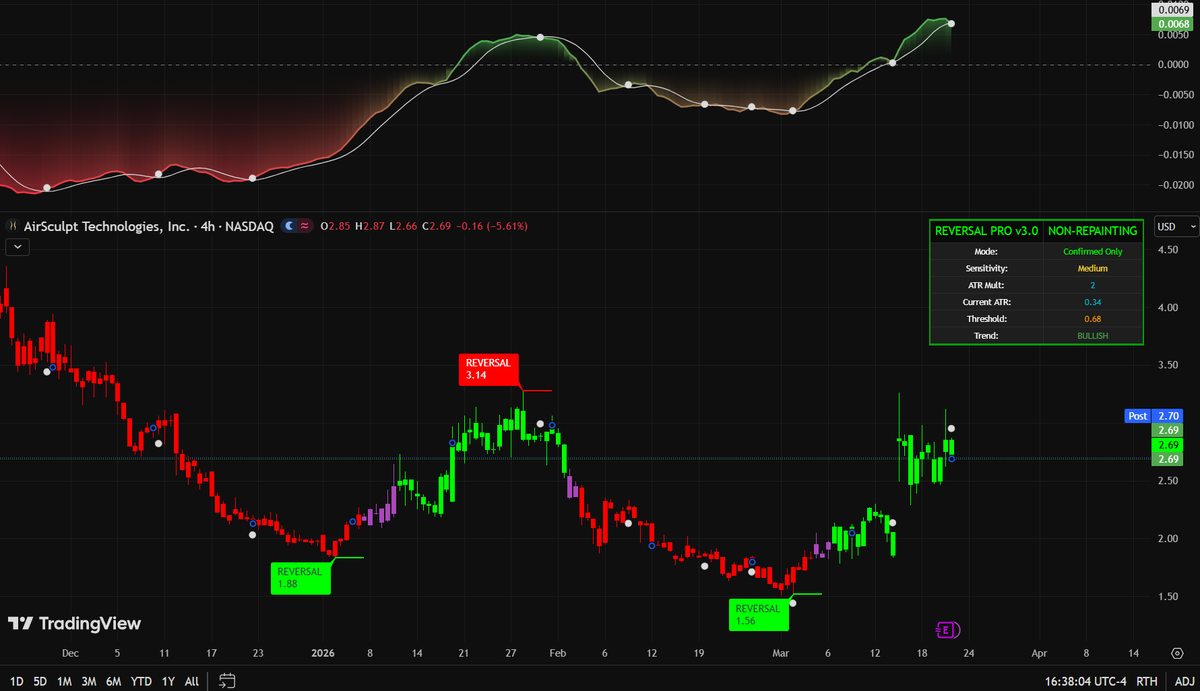The height and width of the screenshot is (691, 1200).
Task: Click REVERSAL PRO v3.0 table header
Action: 986,231
